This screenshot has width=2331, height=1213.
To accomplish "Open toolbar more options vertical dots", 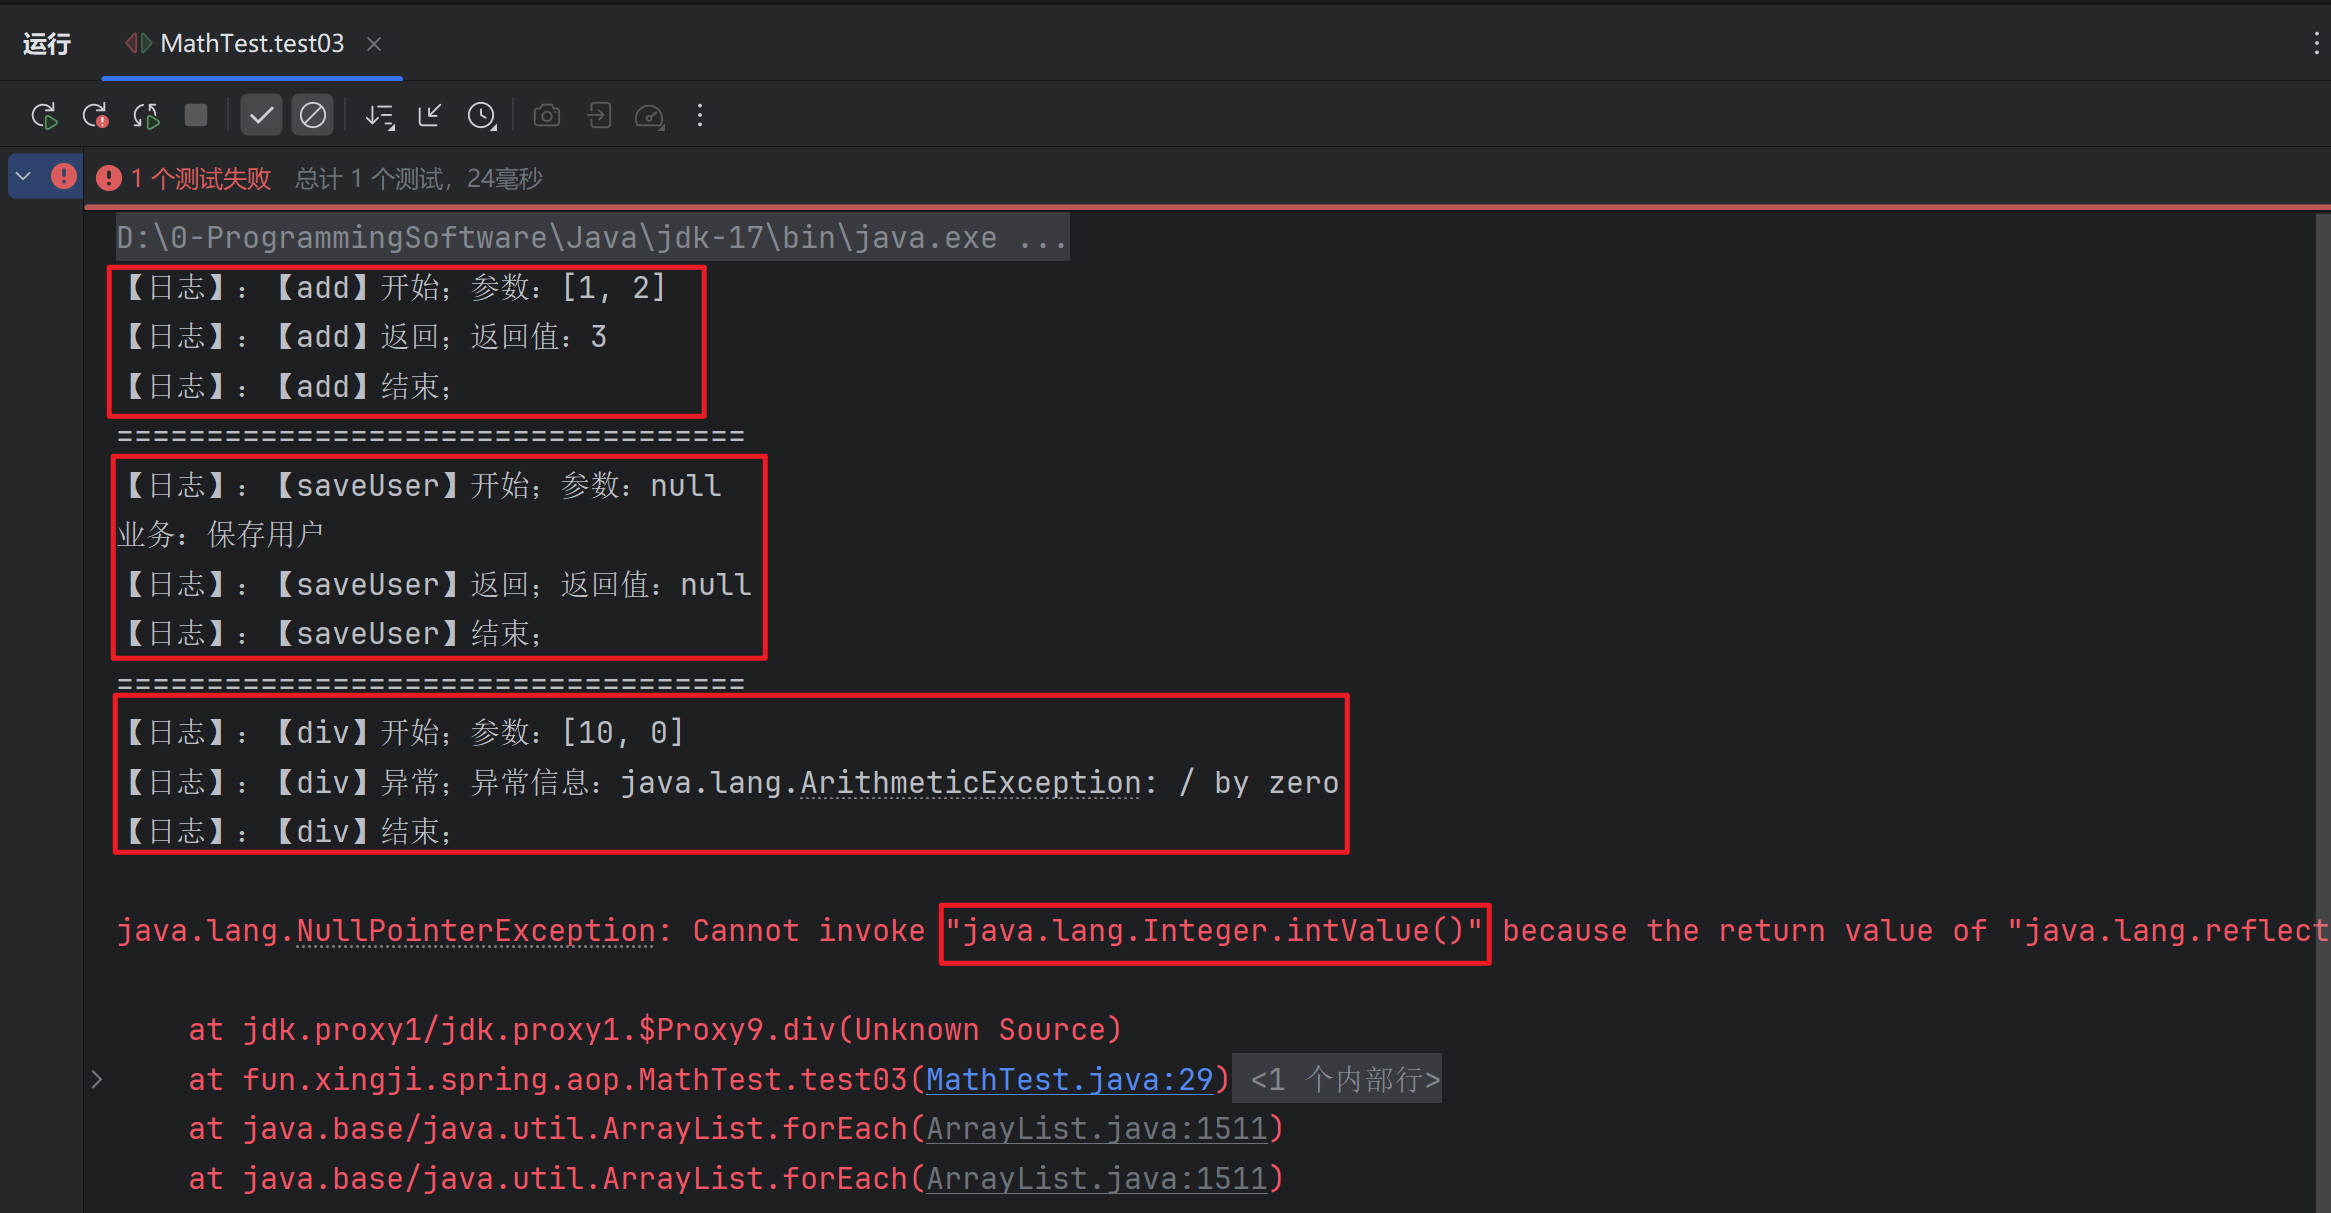I will (700, 116).
